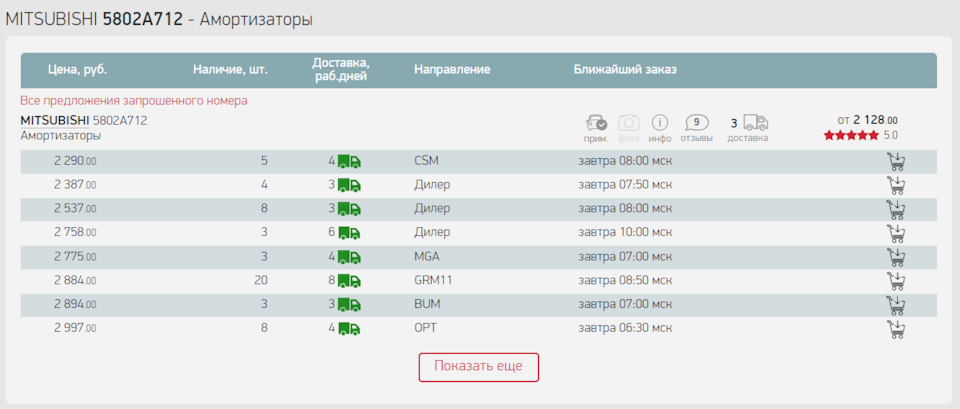Add the 2 290.00 CSM offer to cart
The image size is (960, 409).
pyautogui.click(x=896, y=162)
